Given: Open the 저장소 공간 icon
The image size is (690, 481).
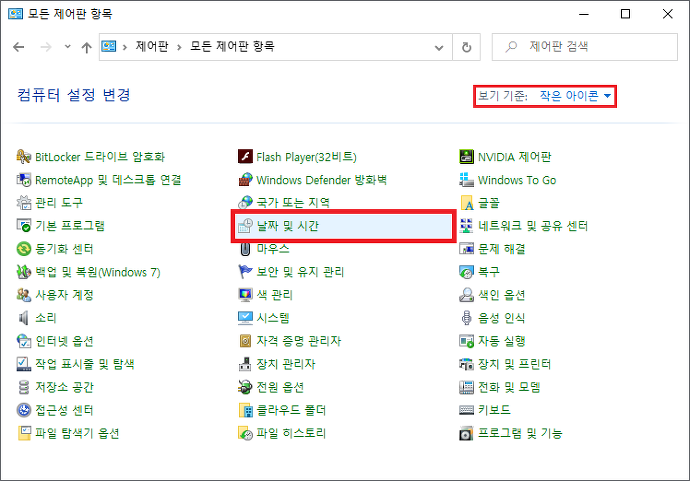Looking at the screenshot, I should coord(23,387).
